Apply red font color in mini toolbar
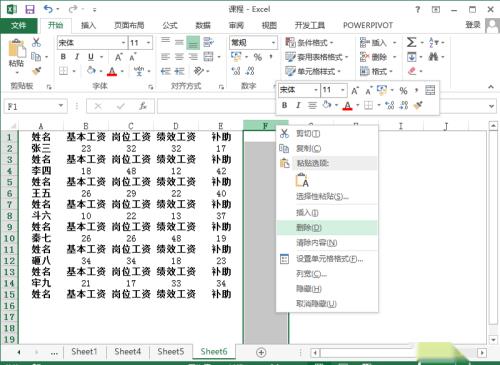Screen dimensions: 500x365 347,106
